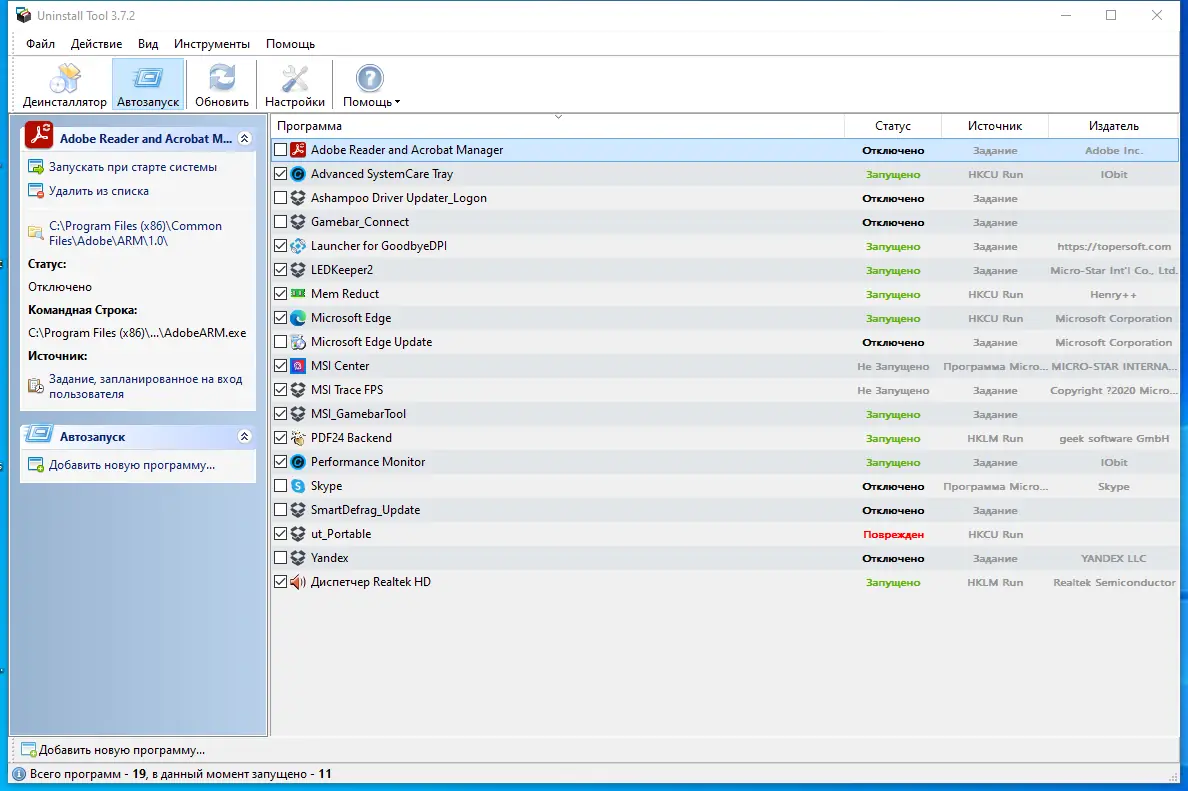
Task: Check the Gamebar_Connect checkbox
Action: (x=280, y=222)
